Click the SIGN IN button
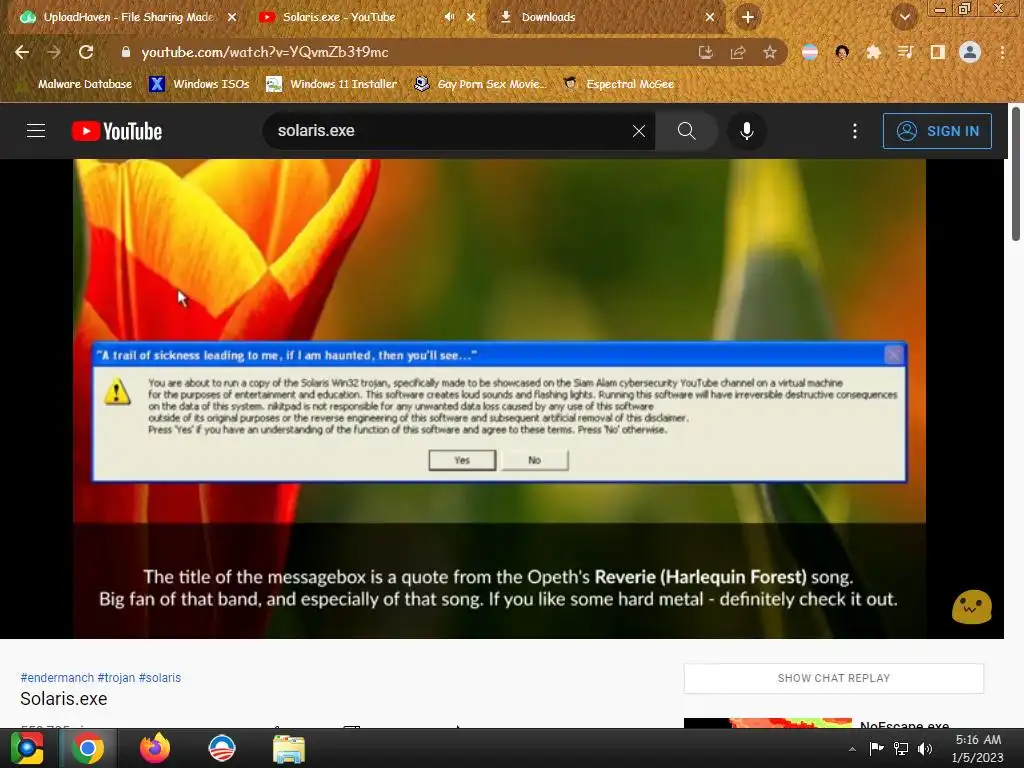 (x=937, y=131)
